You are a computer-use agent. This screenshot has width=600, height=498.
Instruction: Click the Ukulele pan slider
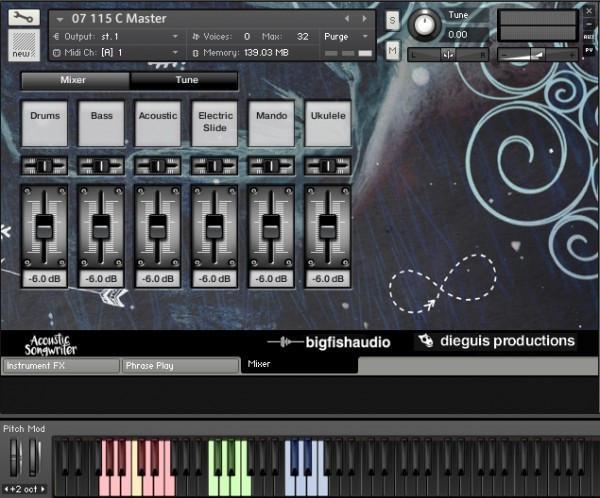pos(328,166)
